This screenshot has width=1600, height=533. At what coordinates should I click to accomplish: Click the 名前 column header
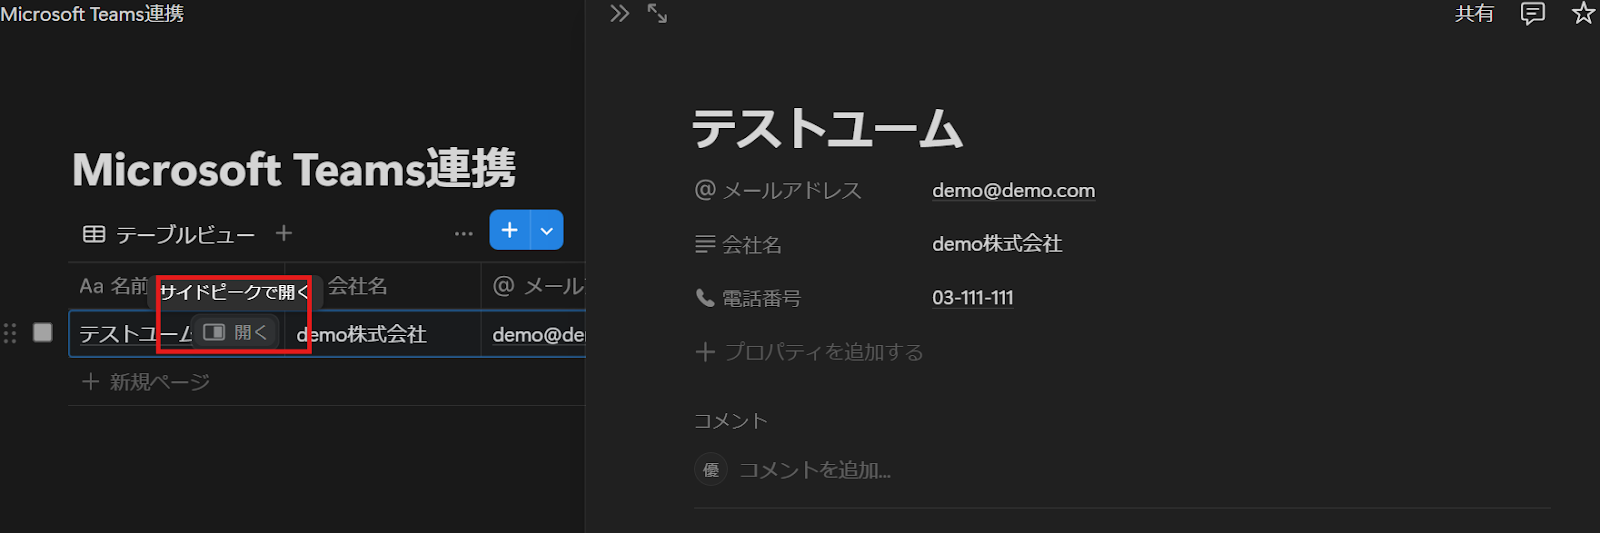112,286
